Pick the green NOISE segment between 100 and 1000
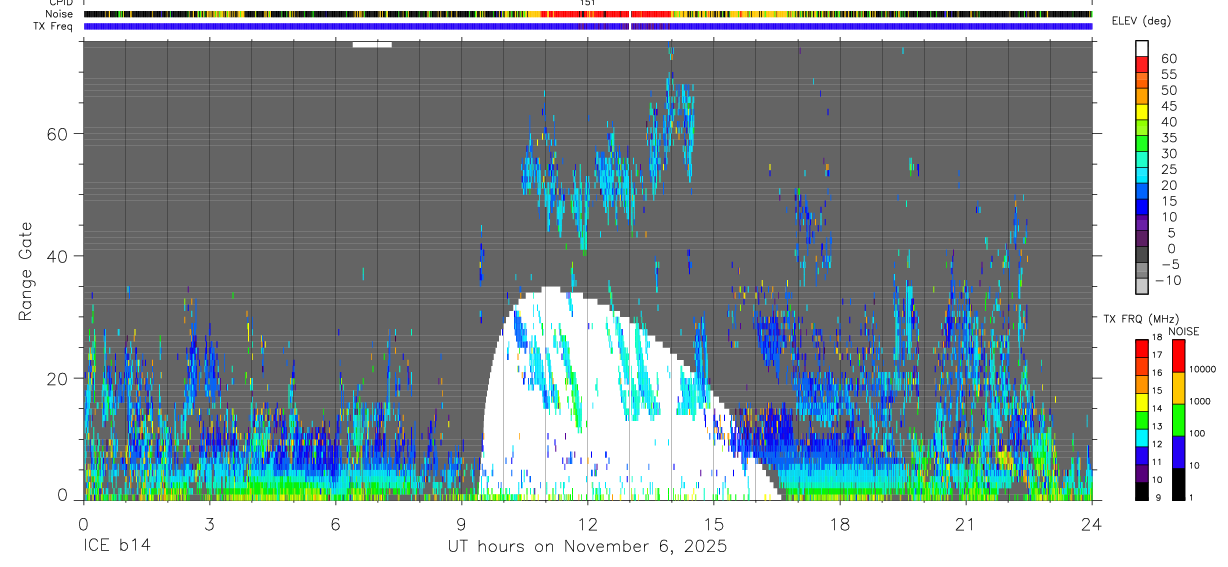The height and width of the screenshot is (567, 1228). pyautogui.click(x=1179, y=420)
